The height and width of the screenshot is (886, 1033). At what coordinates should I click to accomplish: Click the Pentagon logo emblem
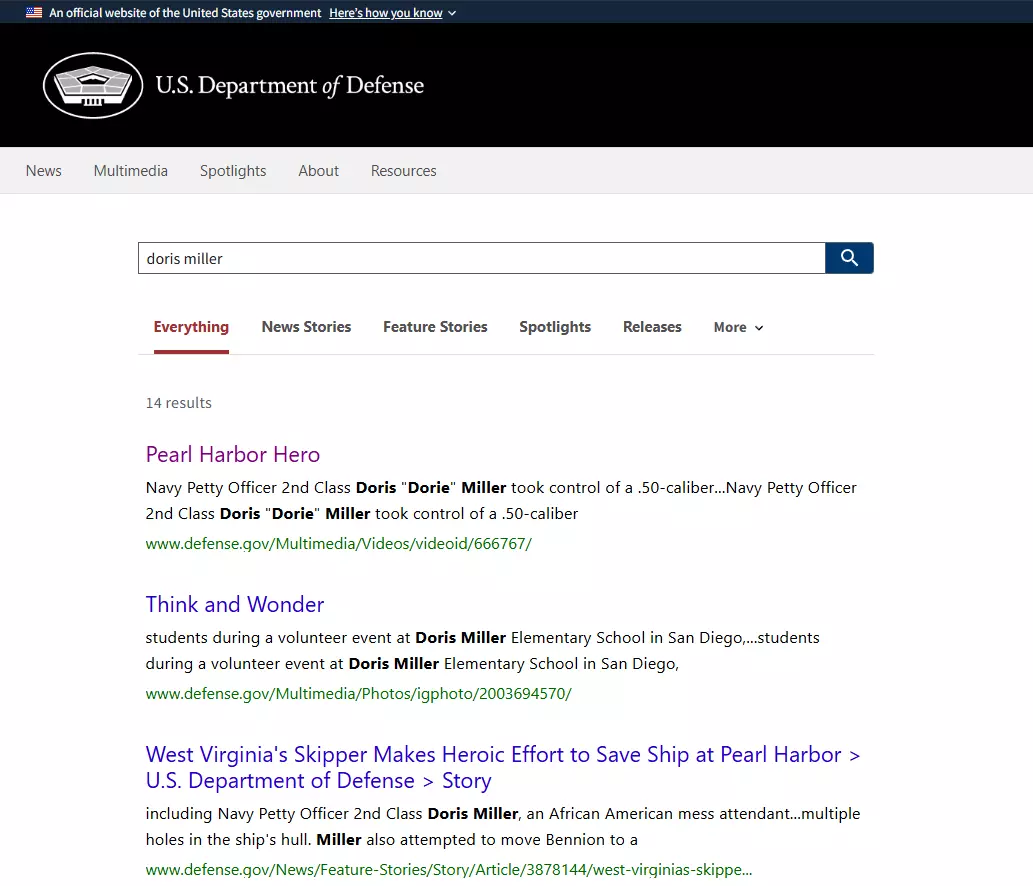click(x=93, y=86)
